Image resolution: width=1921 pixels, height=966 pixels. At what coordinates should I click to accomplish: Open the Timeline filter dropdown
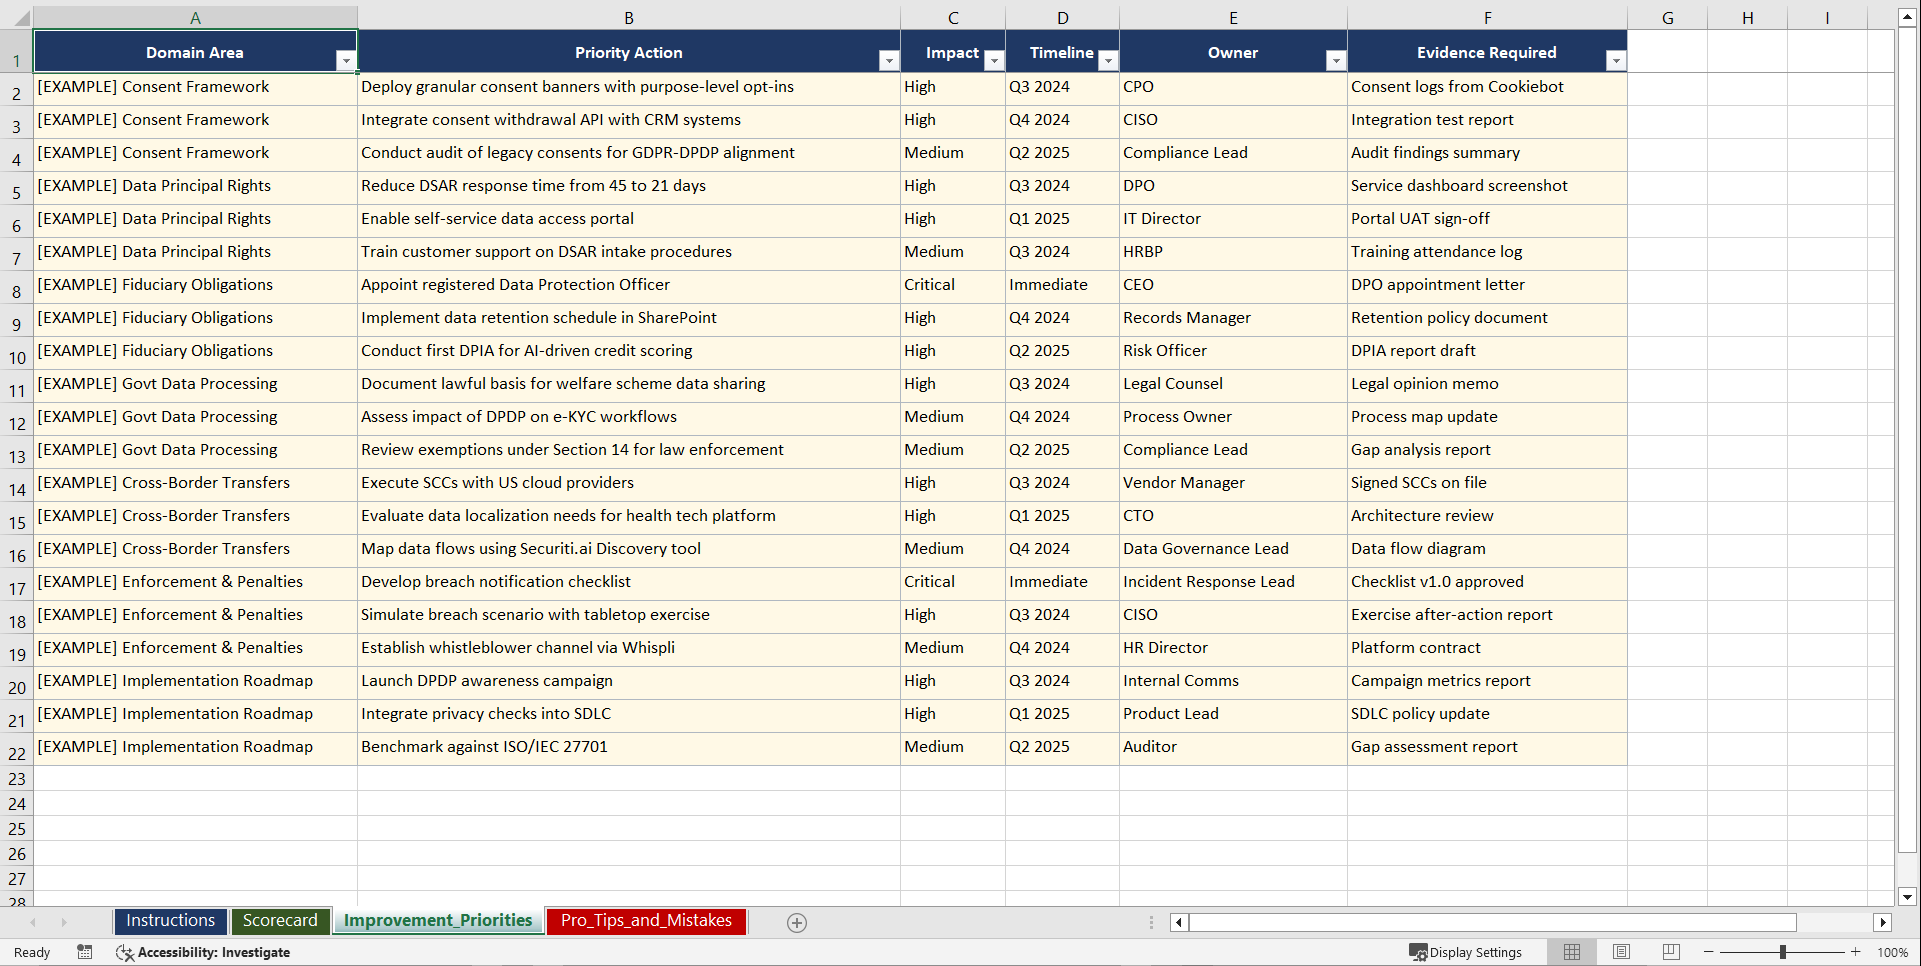pyautogui.click(x=1108, y=61)
